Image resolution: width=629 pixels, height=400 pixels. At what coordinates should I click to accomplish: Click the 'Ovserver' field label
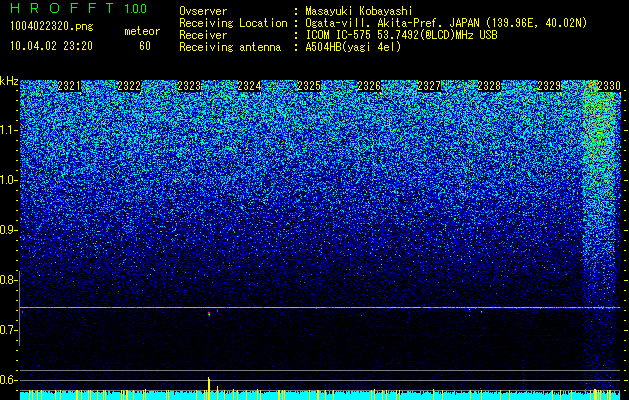click(x=203, y=12)
